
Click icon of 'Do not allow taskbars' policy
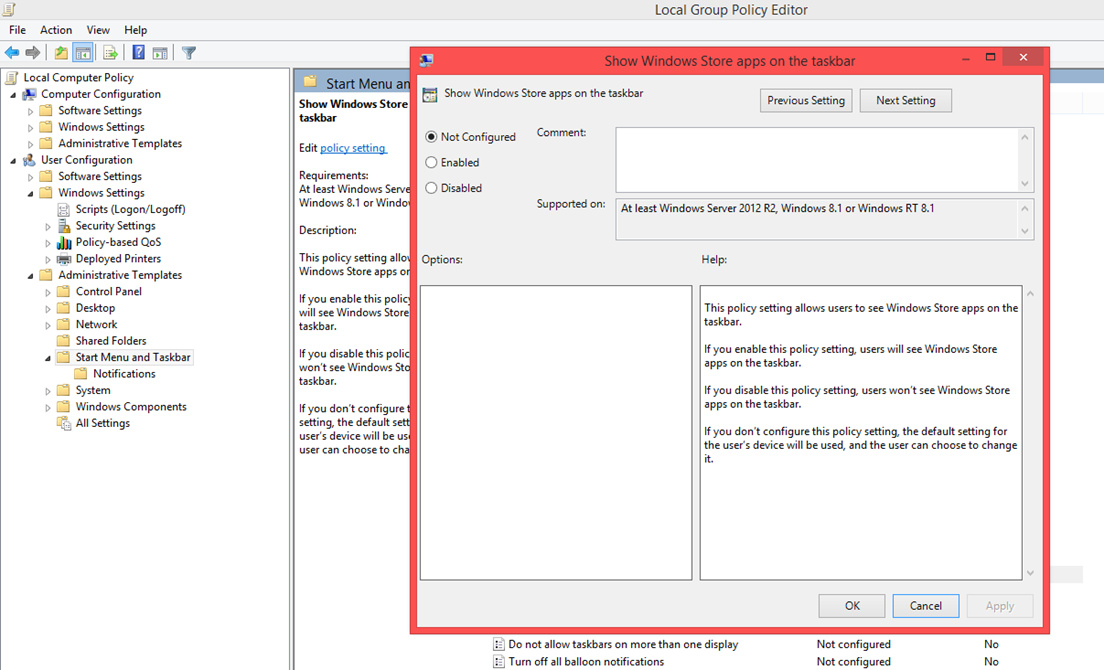click(x=498, y=645)
